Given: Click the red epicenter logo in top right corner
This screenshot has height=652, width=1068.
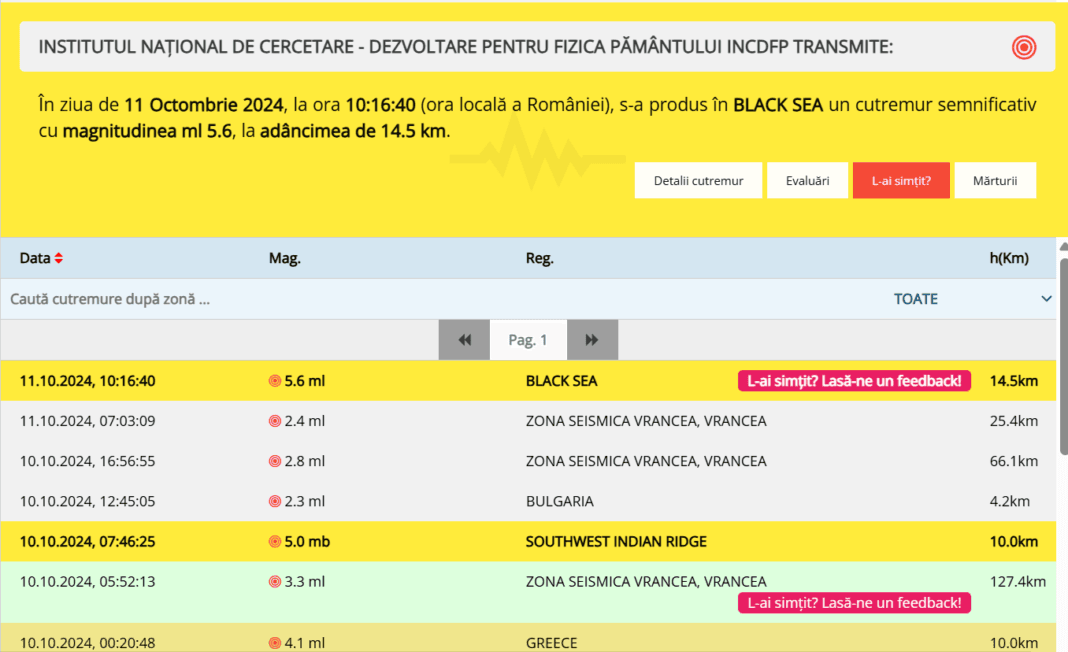Looking at the screenshot, I should pos(1022,46).
